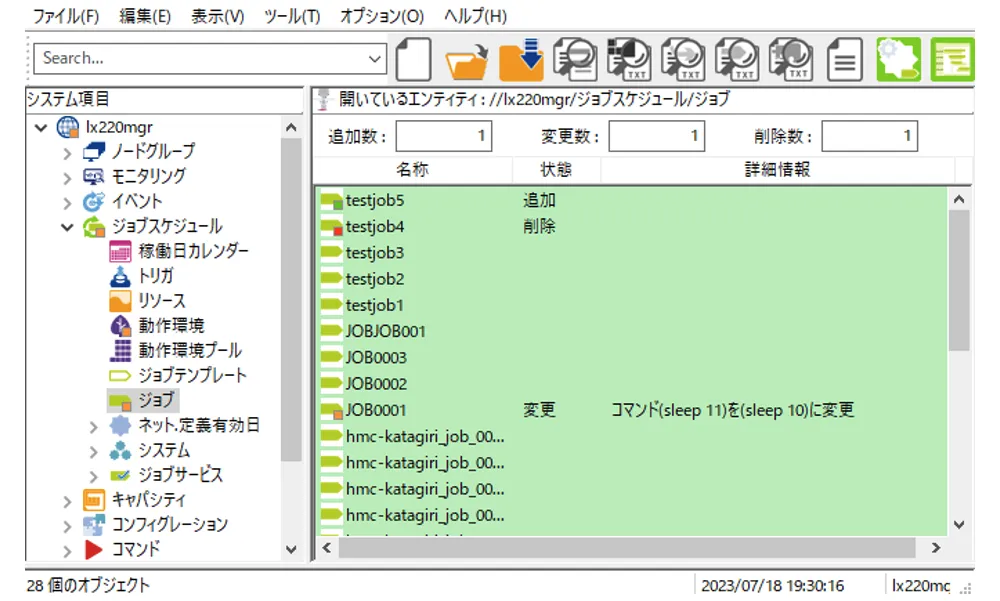Screen dimensions: 1000x601
Task: Expand the モニタリング tree node
Action: (67, 178)
